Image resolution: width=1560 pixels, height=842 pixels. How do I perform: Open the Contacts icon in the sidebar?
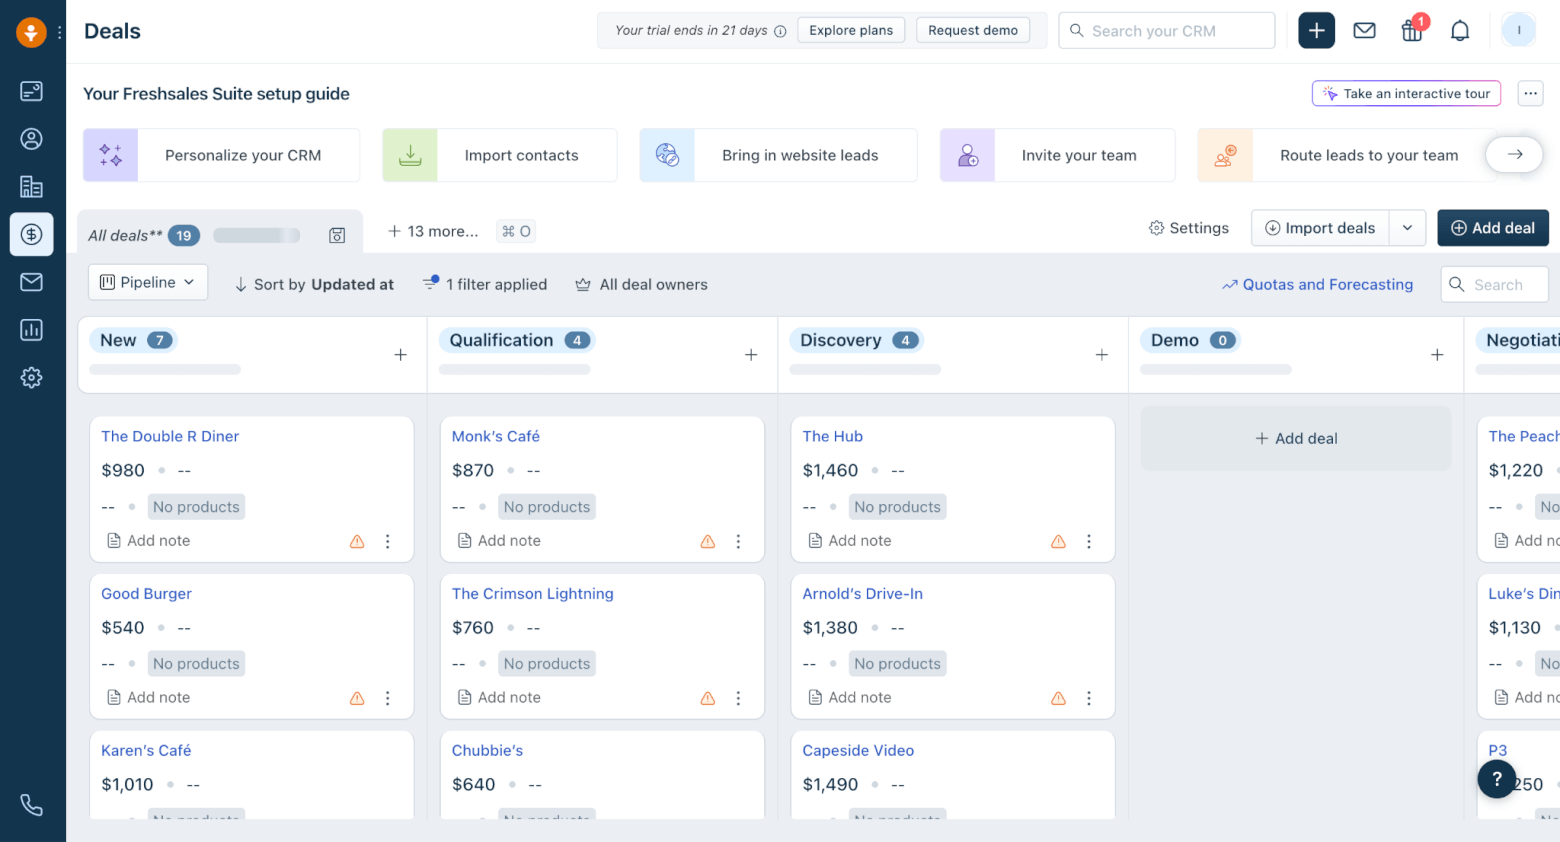(32, 139)
